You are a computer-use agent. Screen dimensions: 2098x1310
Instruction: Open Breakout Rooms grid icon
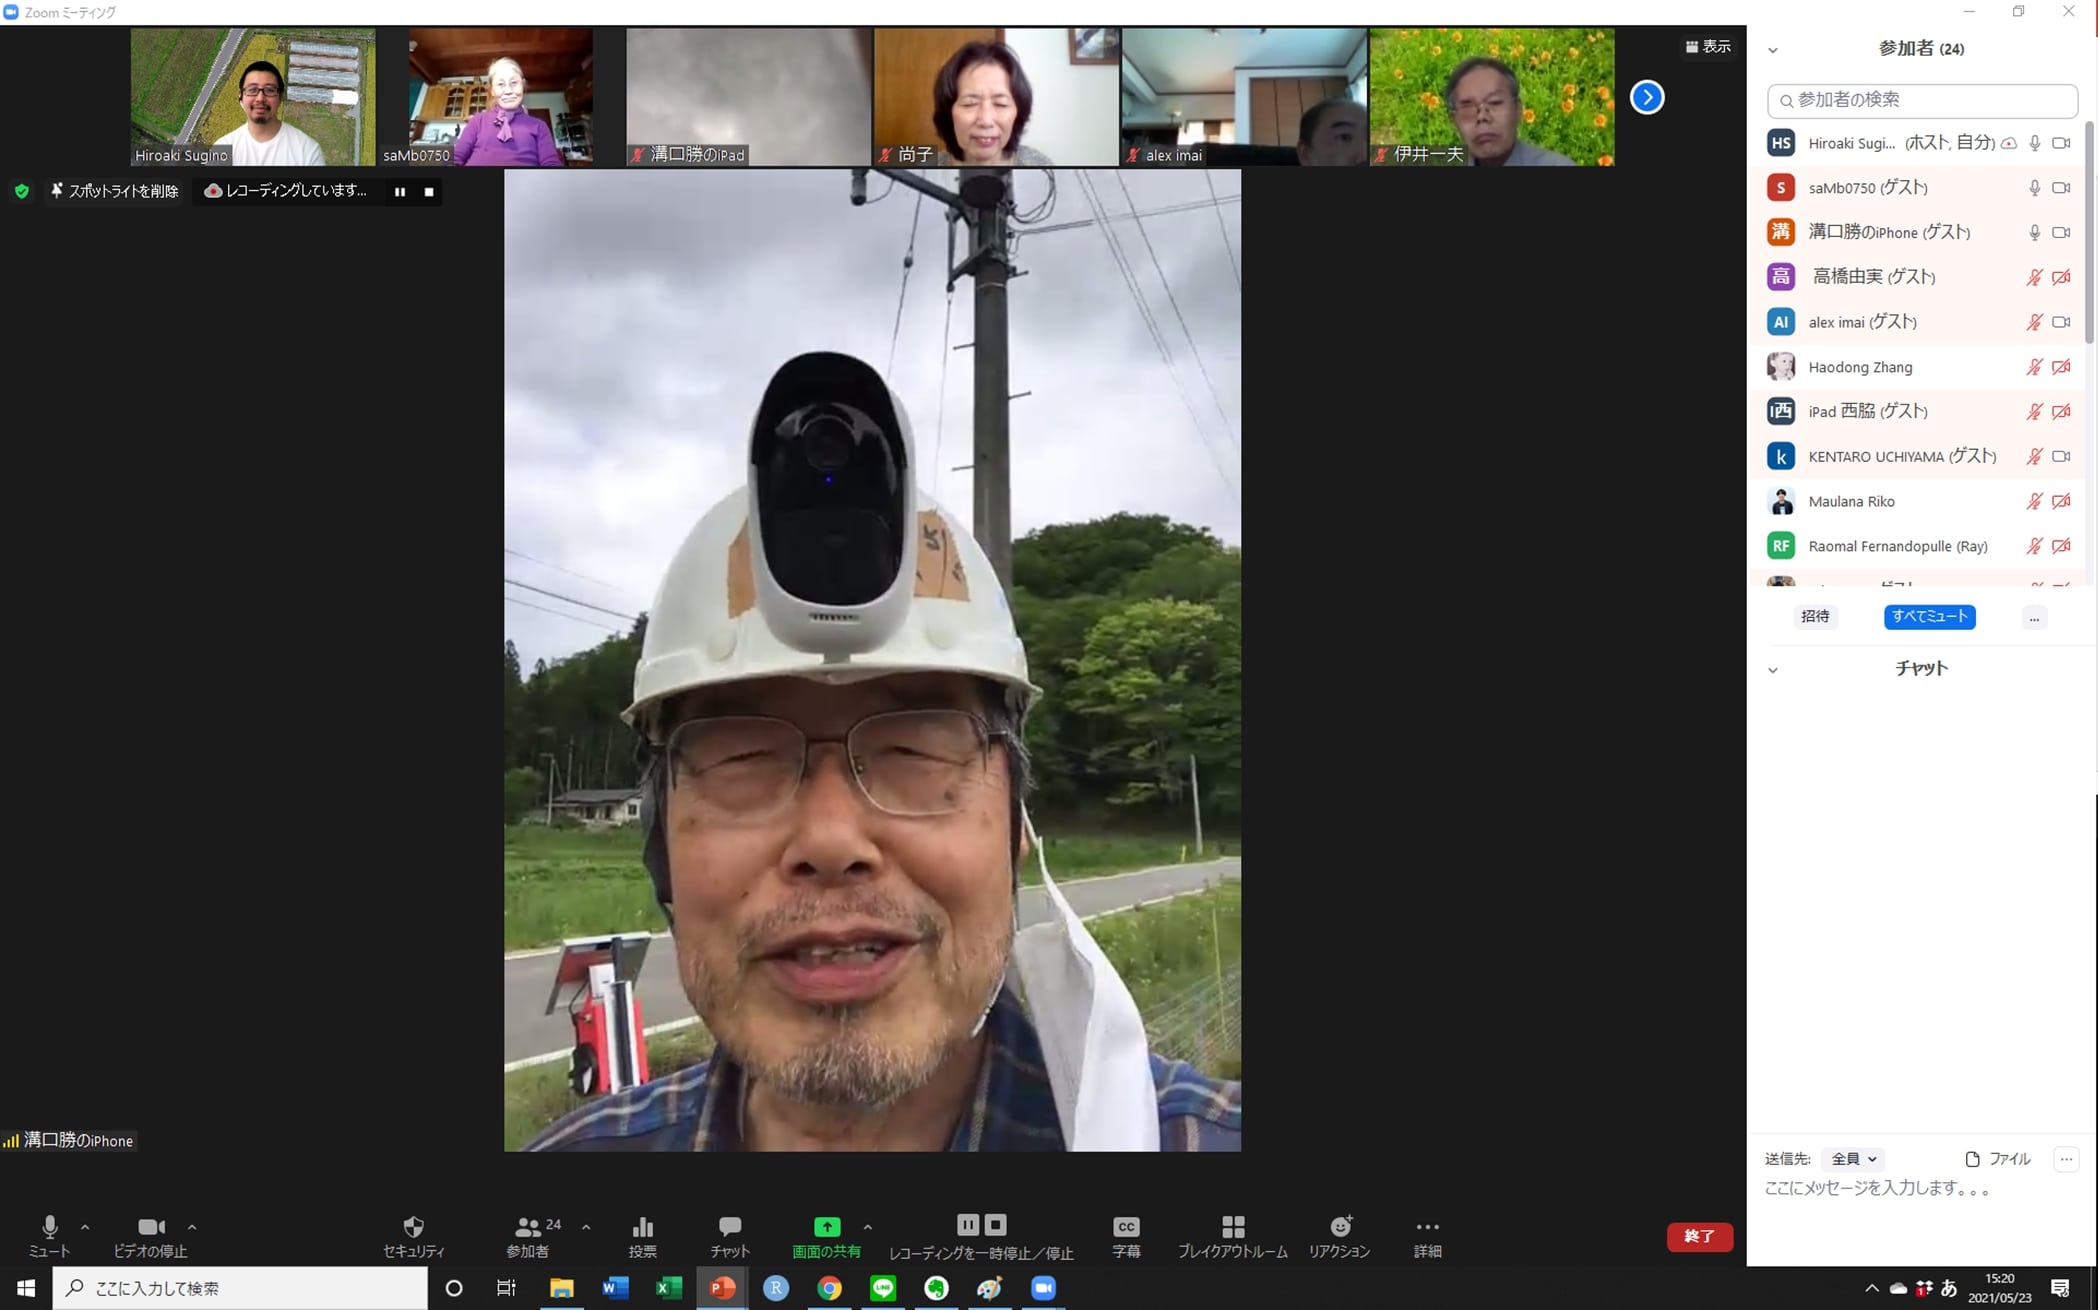click(1233, 1236)
